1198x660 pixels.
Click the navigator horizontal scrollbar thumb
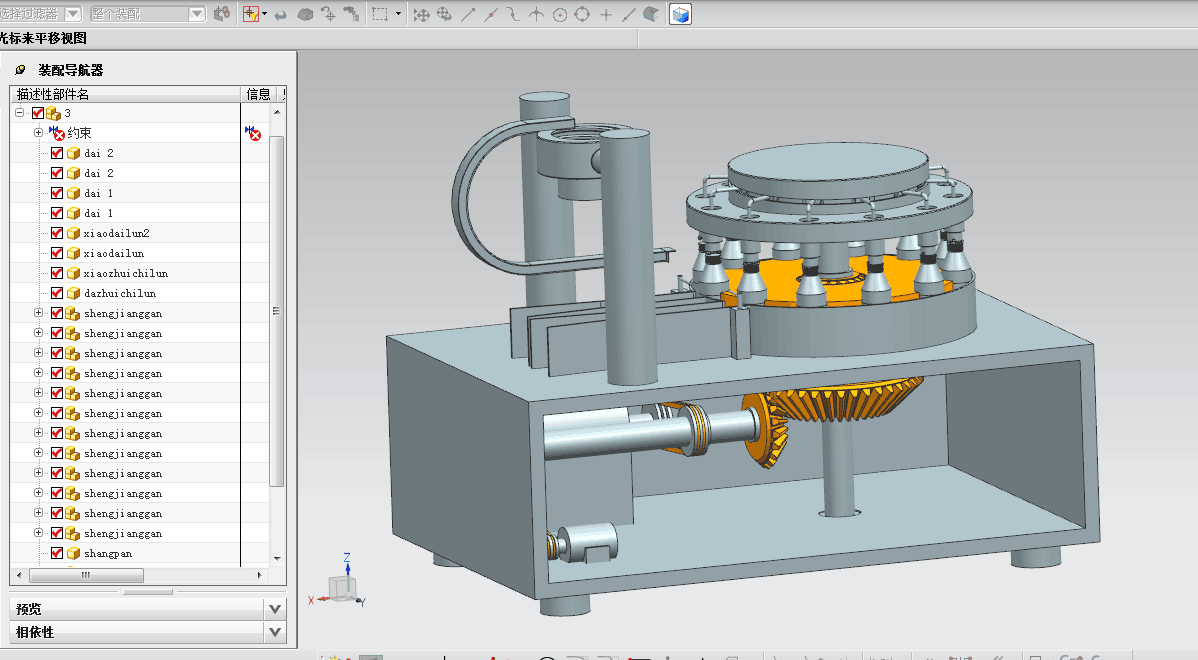click(86, 575)
